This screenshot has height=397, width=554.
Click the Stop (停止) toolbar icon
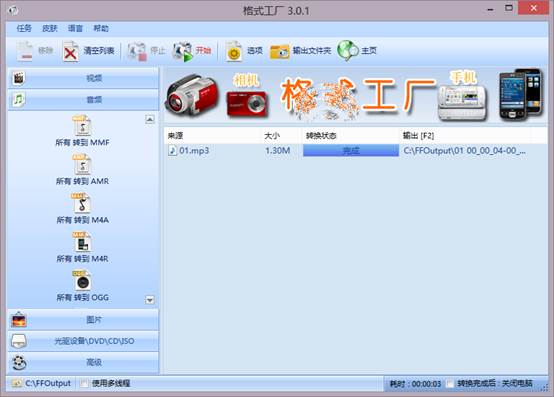[137, 52]
